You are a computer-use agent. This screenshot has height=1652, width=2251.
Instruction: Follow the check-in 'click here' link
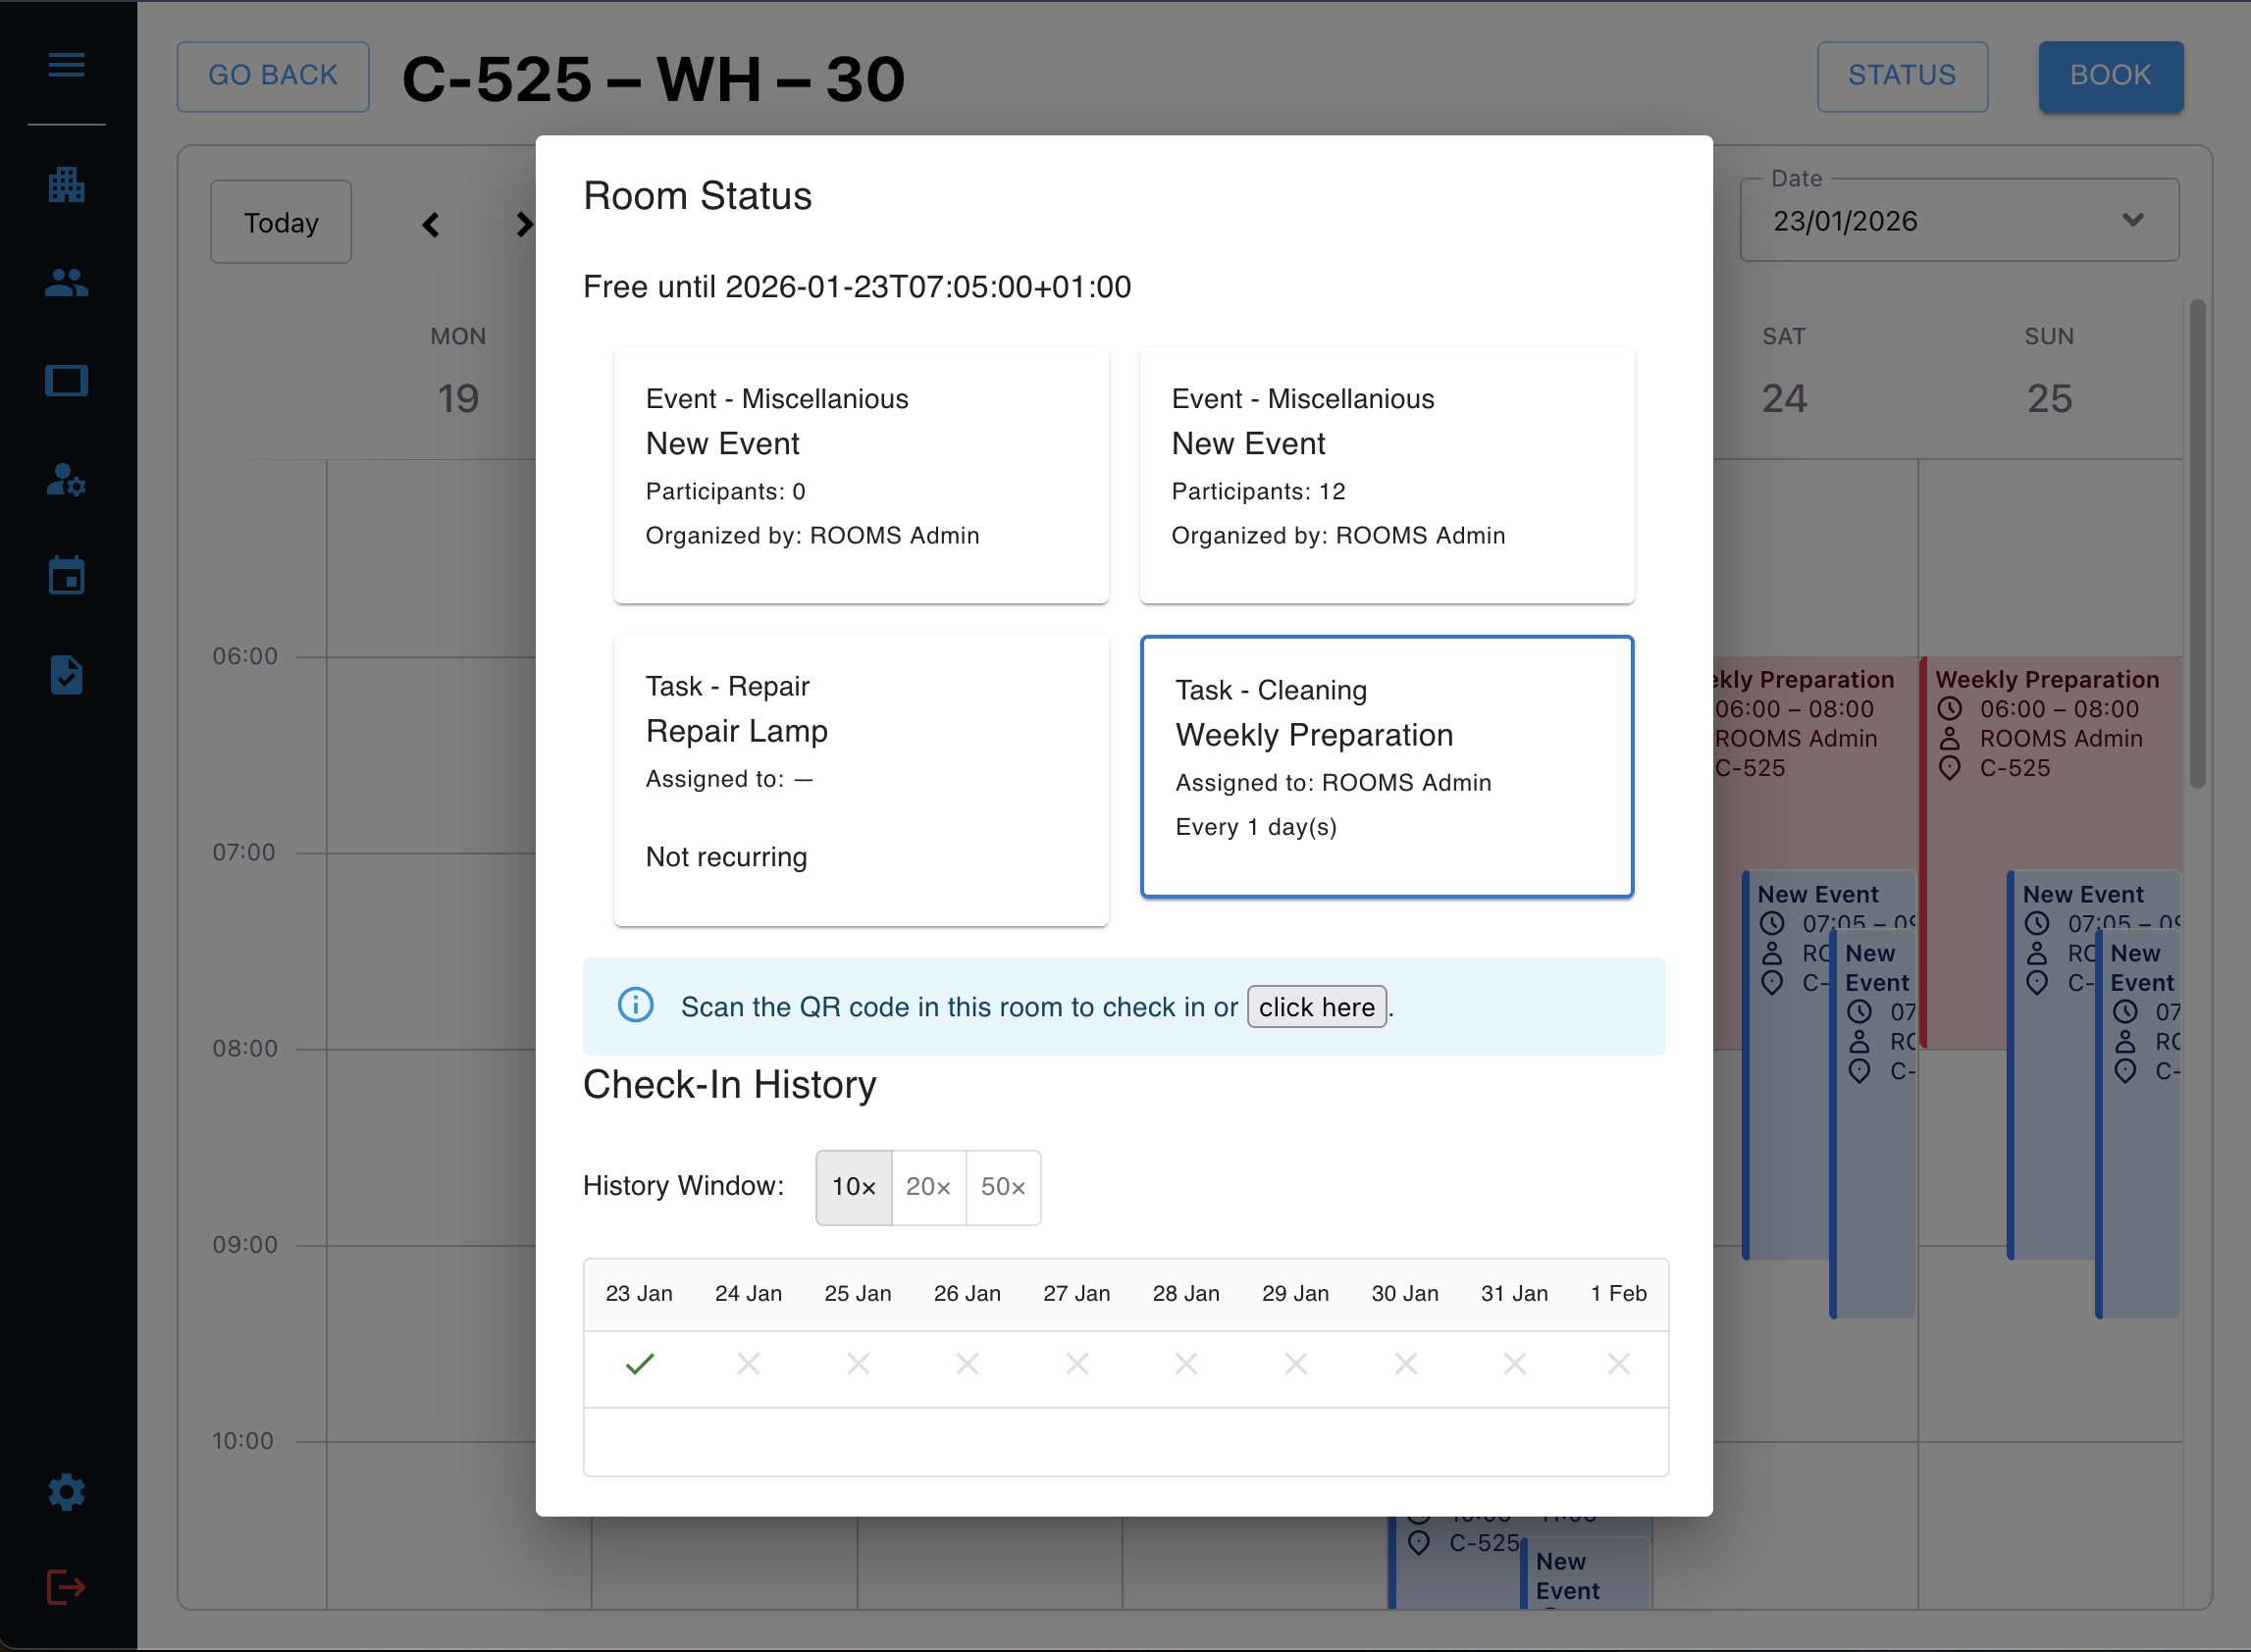click(1316, 1007)
